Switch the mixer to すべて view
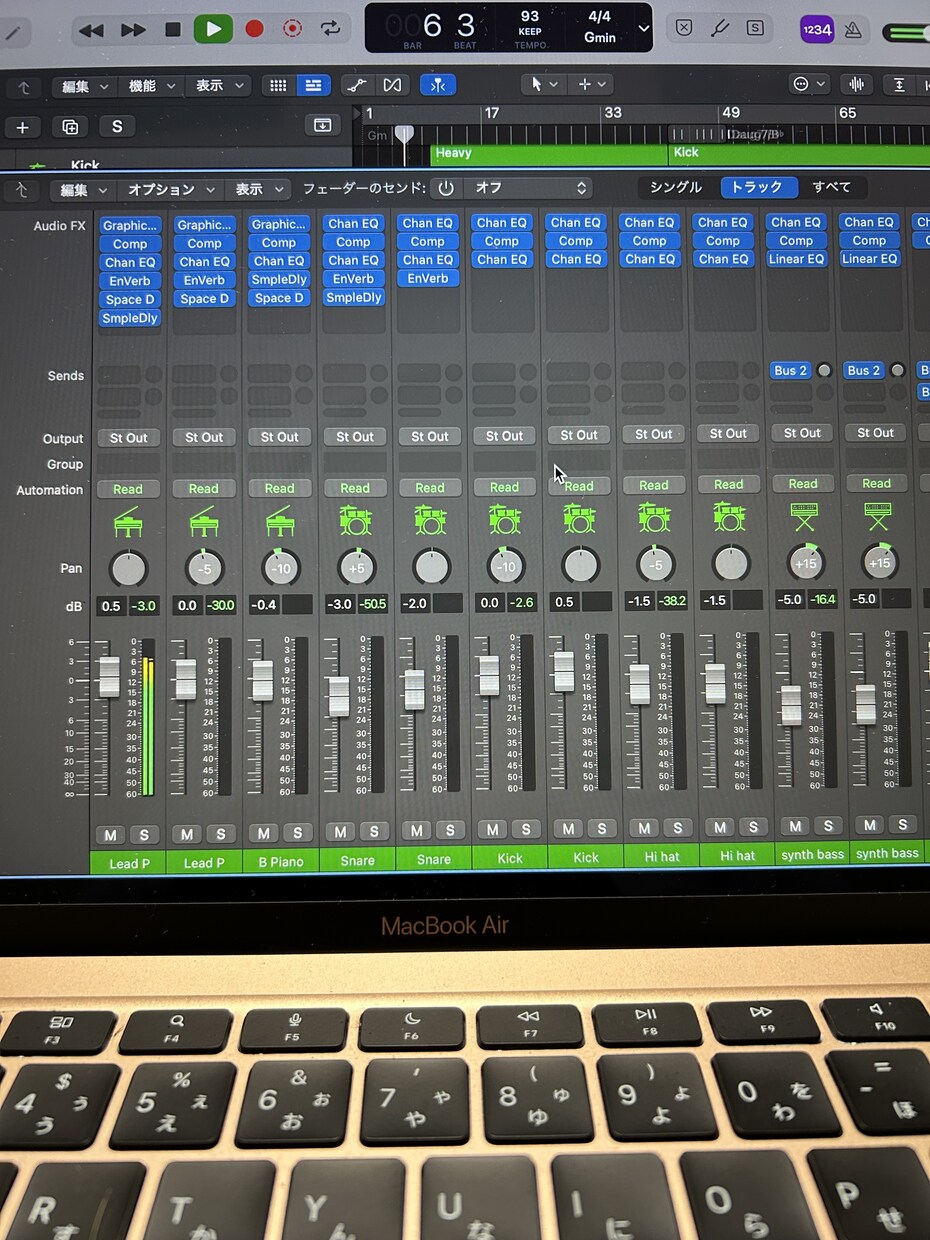Image resolution: width=930 pixels, height=1240 pixels. pos(832,187)
